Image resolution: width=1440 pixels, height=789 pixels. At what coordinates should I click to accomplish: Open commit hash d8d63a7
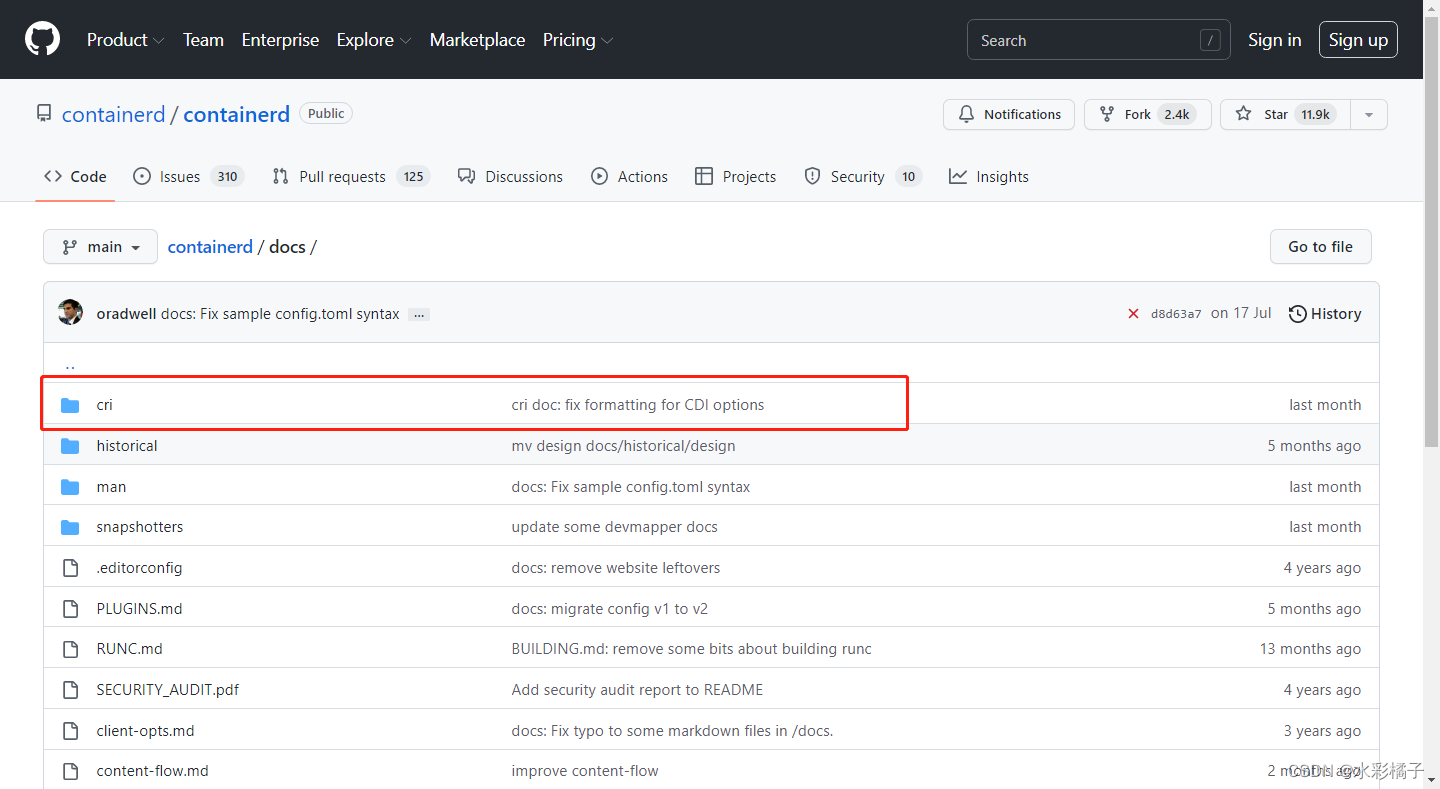[1176, 314]
